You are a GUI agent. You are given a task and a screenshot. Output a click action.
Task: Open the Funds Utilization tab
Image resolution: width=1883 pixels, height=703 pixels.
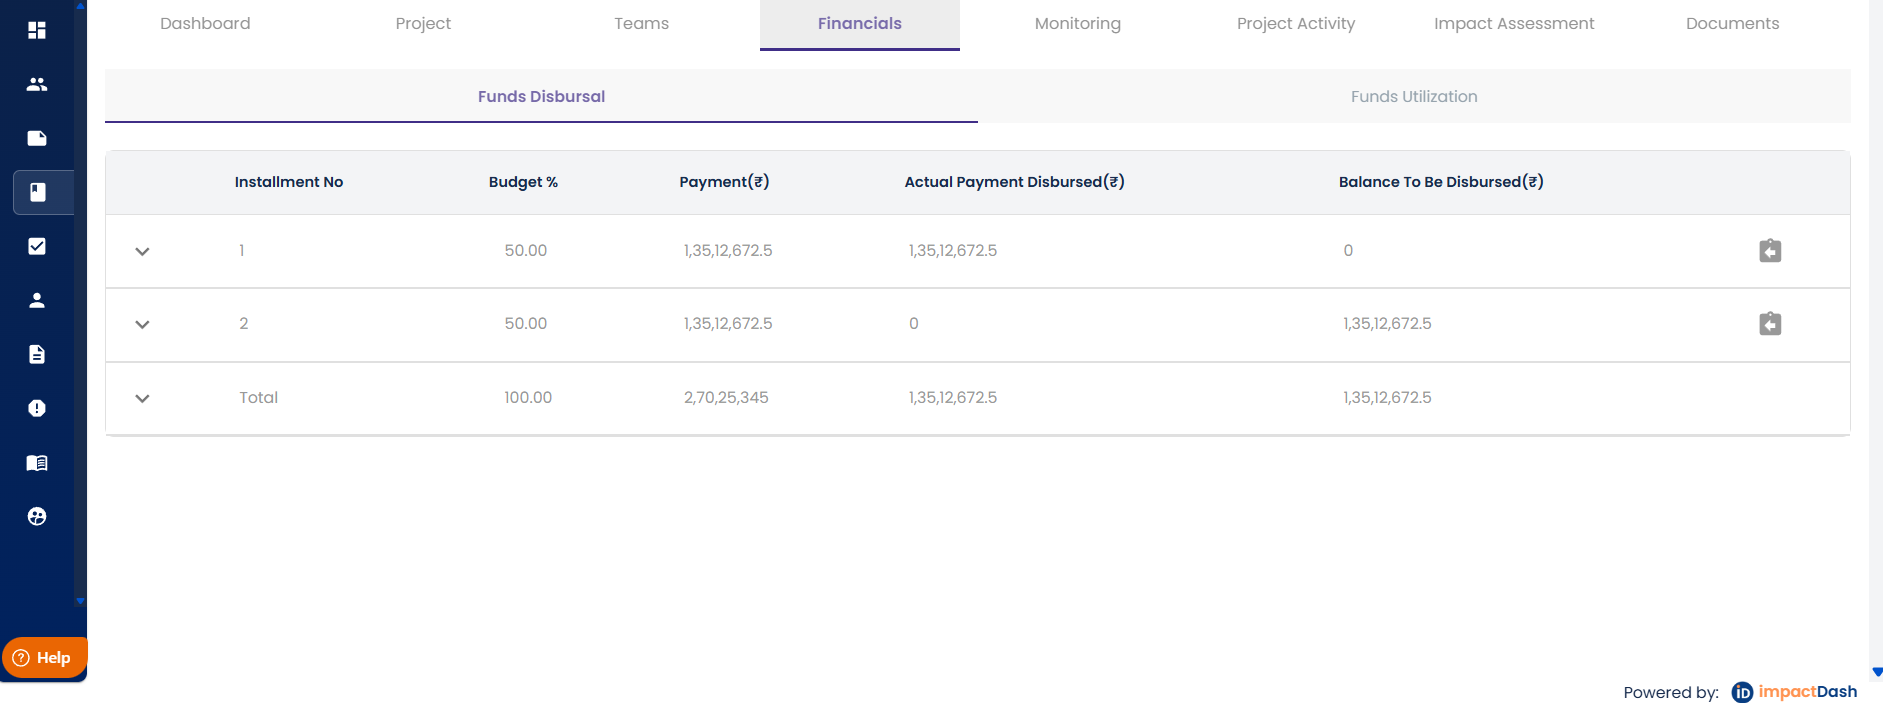tap(1413, 97)
